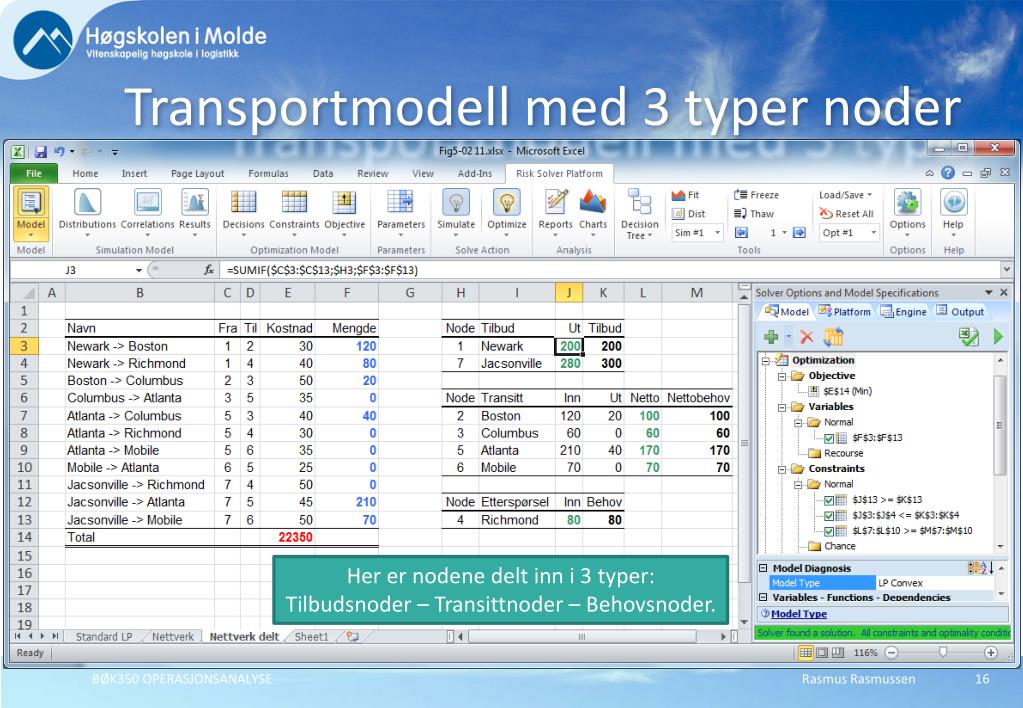This screenshot has width=1023, height=708.
Task: Collapse the Constraints folder node
Action: 782,469
